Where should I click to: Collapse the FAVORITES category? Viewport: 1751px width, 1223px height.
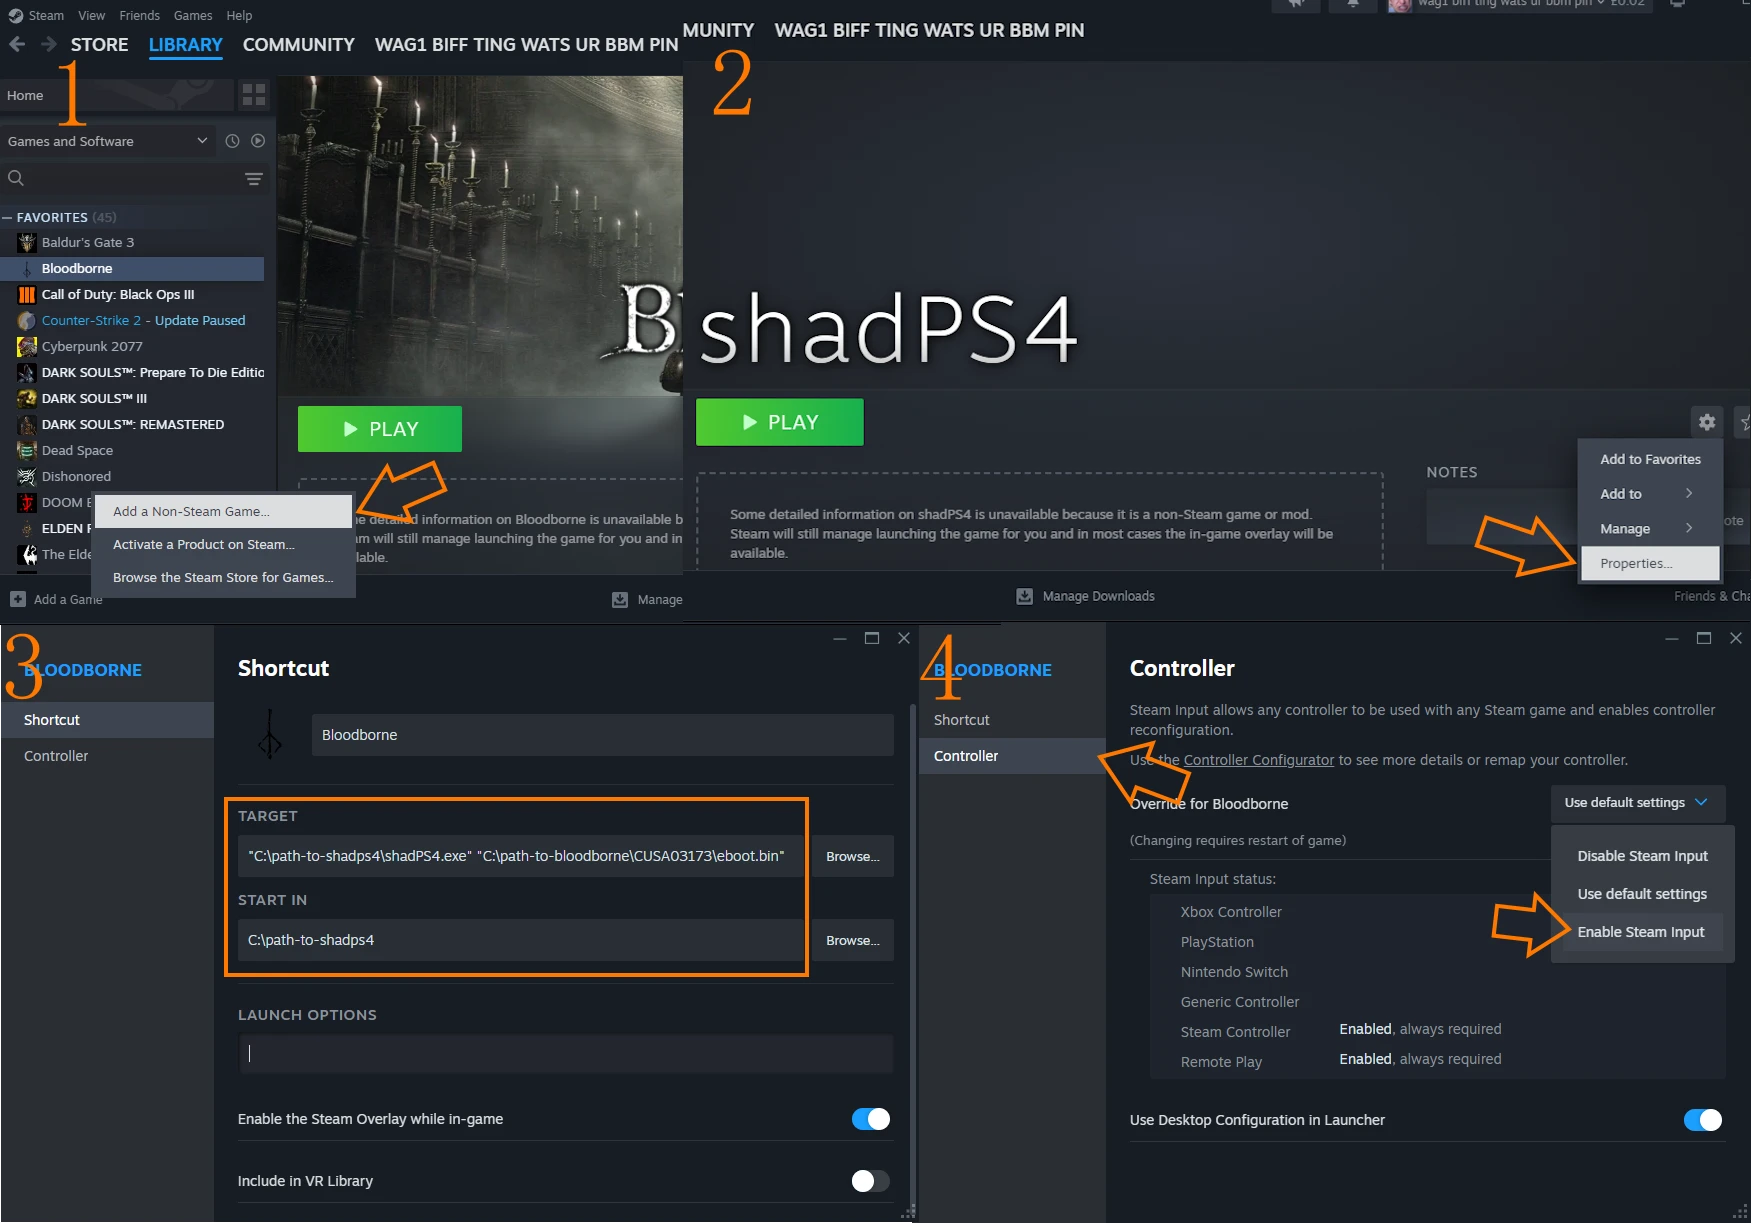point(8,217)
